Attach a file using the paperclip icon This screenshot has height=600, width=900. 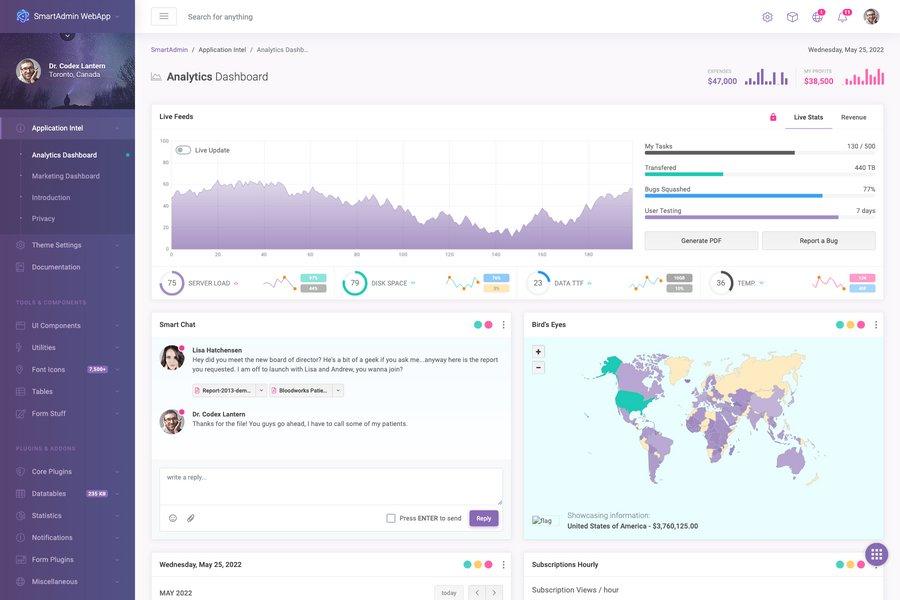pos(188,516)
